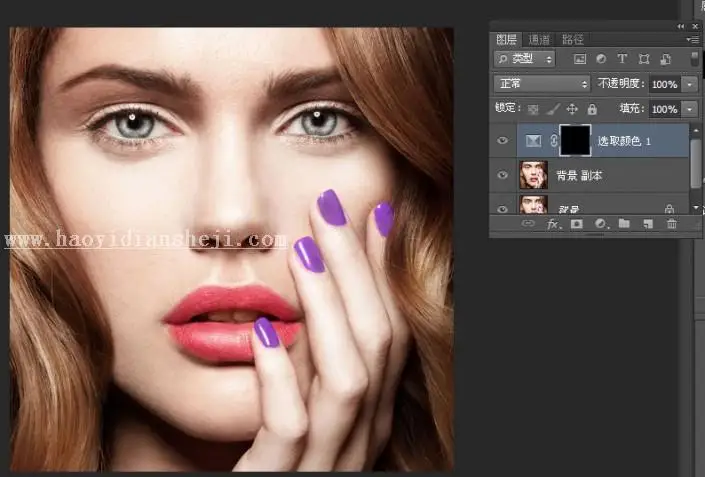The image size is (705, 477).
Task: Select the 背景 副本 layer name
Action: pos(579,175)
